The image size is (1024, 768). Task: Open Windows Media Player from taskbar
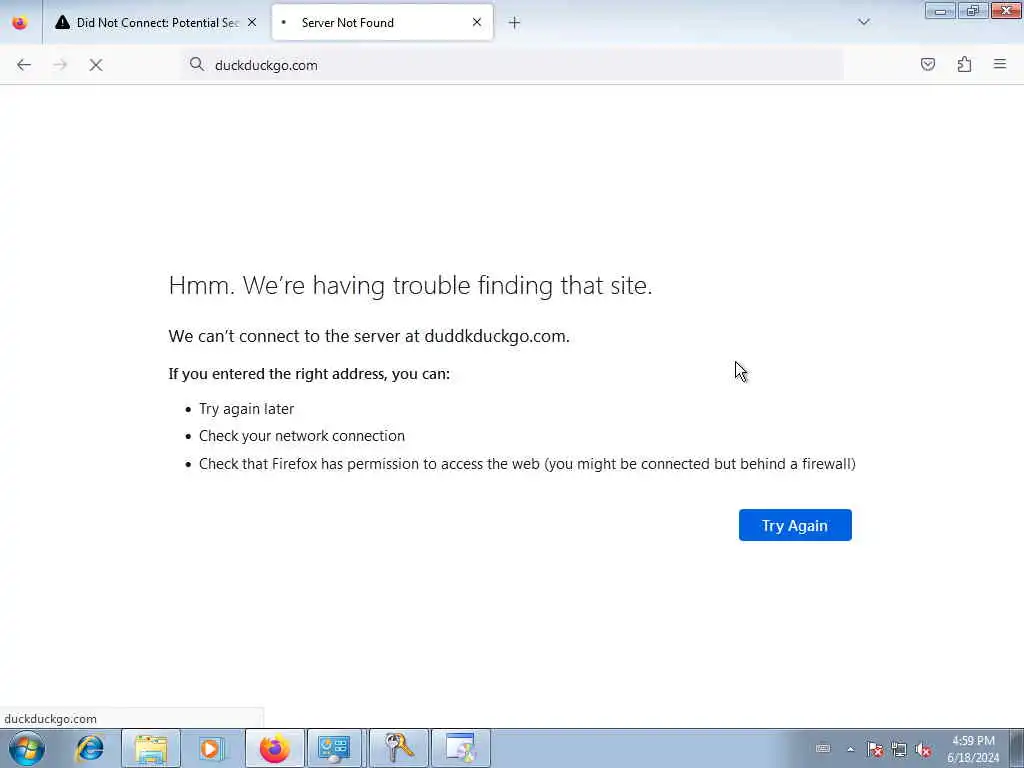(211, 748)
